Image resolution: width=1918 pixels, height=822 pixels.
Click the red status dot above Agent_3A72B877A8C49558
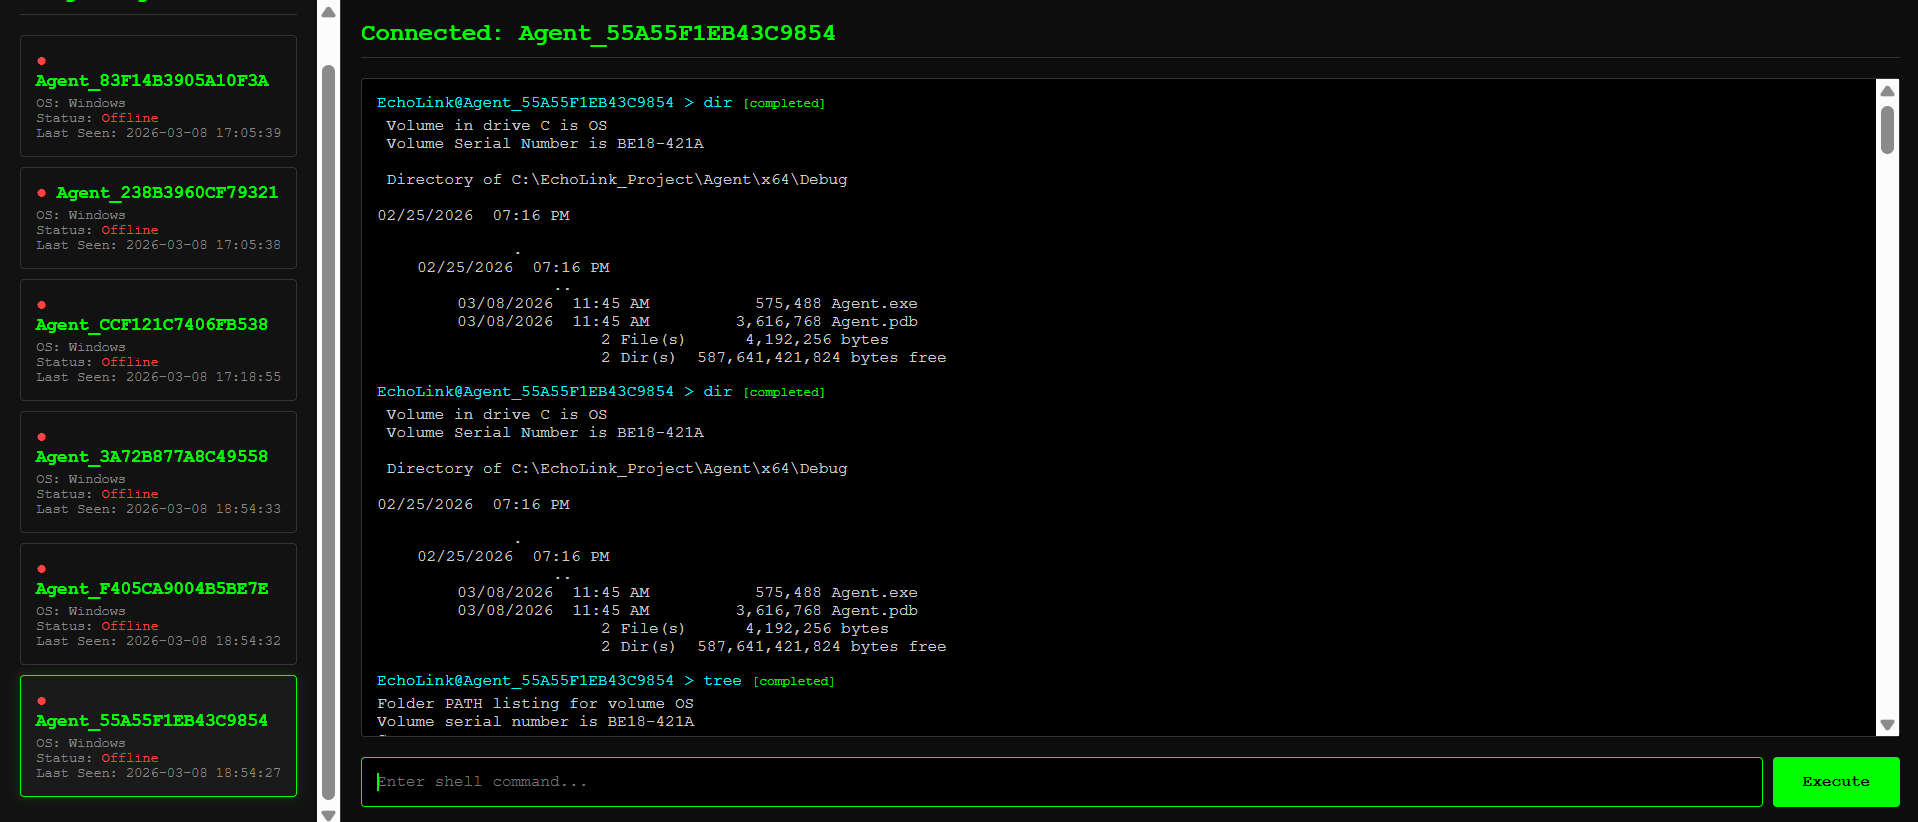pyautogui.click(x=41, y=437)
